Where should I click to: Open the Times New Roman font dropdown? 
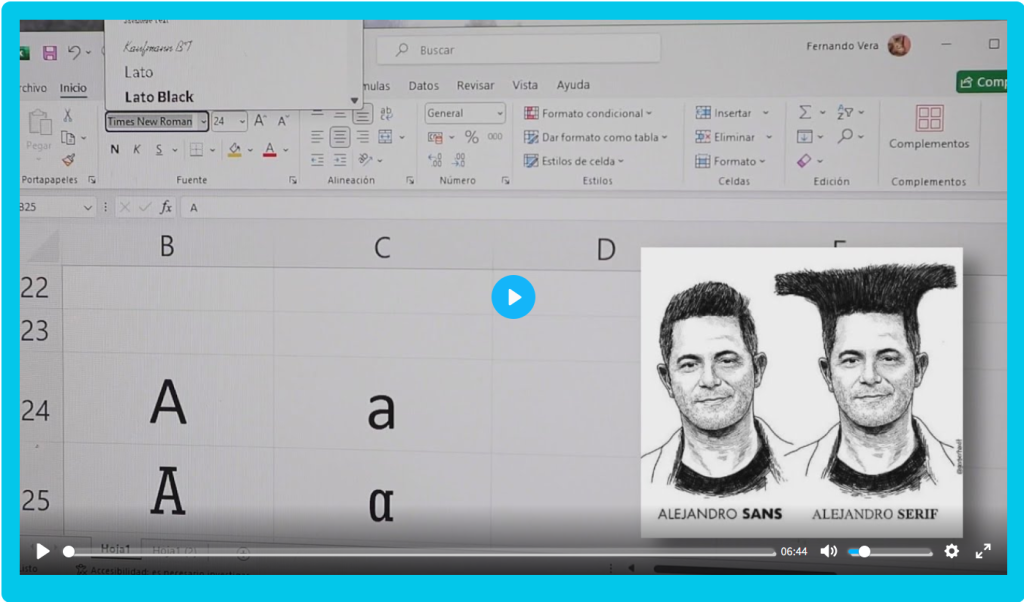point(203,122)
